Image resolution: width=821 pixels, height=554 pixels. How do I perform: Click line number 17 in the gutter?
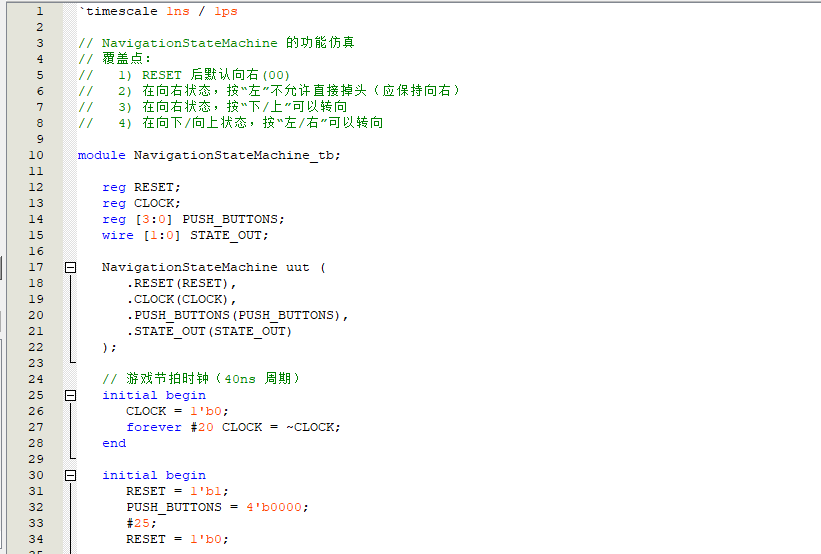click(36, 267)
